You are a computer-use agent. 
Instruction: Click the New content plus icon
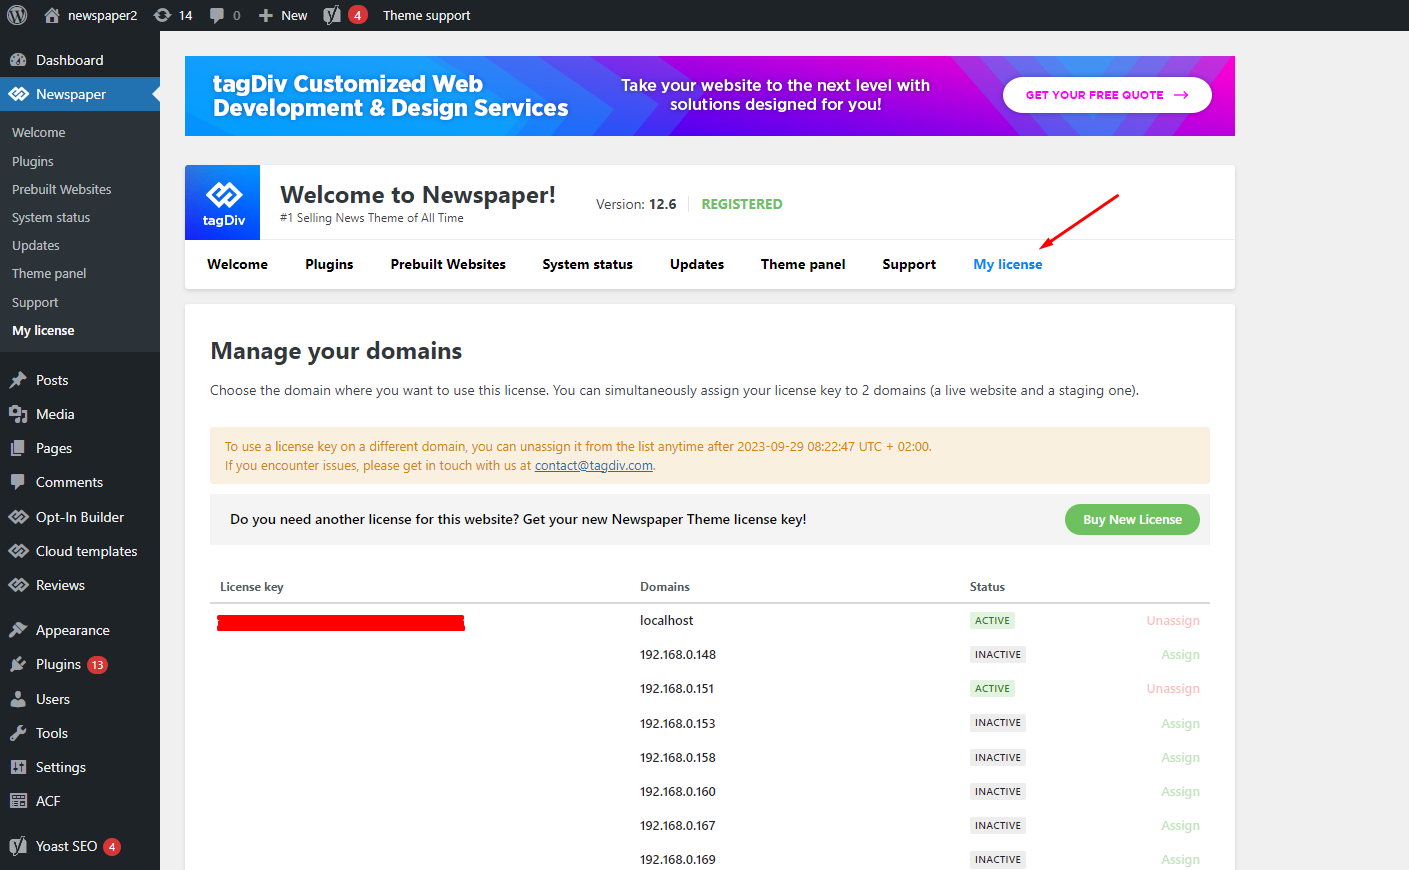point(266,15)
